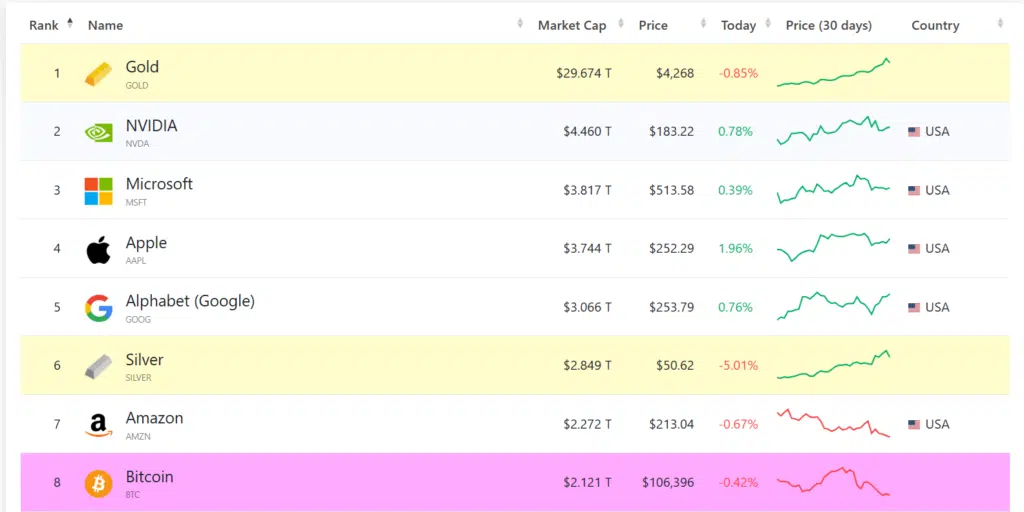
Task: Sort by the Name column header
Action: (105, 25)
